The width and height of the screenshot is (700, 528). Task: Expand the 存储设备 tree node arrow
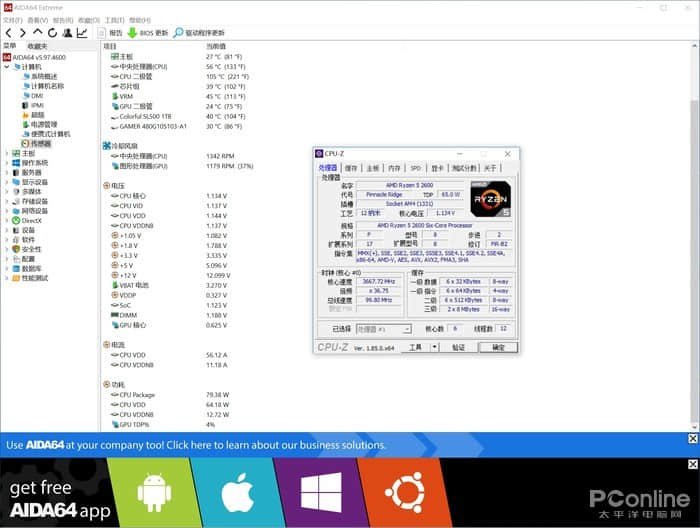tap(7, 201)
